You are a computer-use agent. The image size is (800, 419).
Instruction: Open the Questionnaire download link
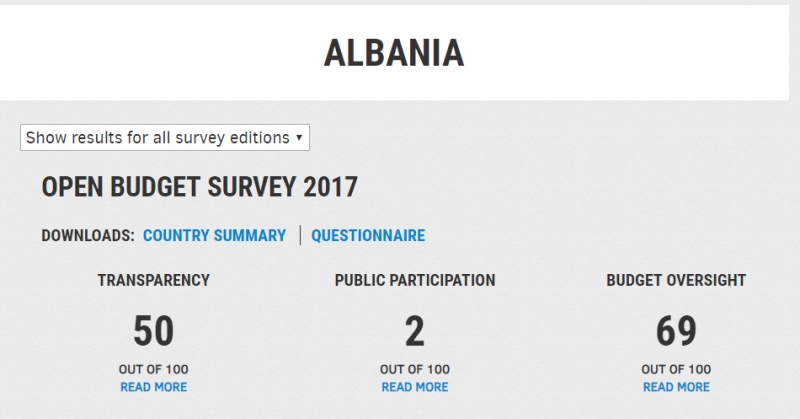point(368,235)
